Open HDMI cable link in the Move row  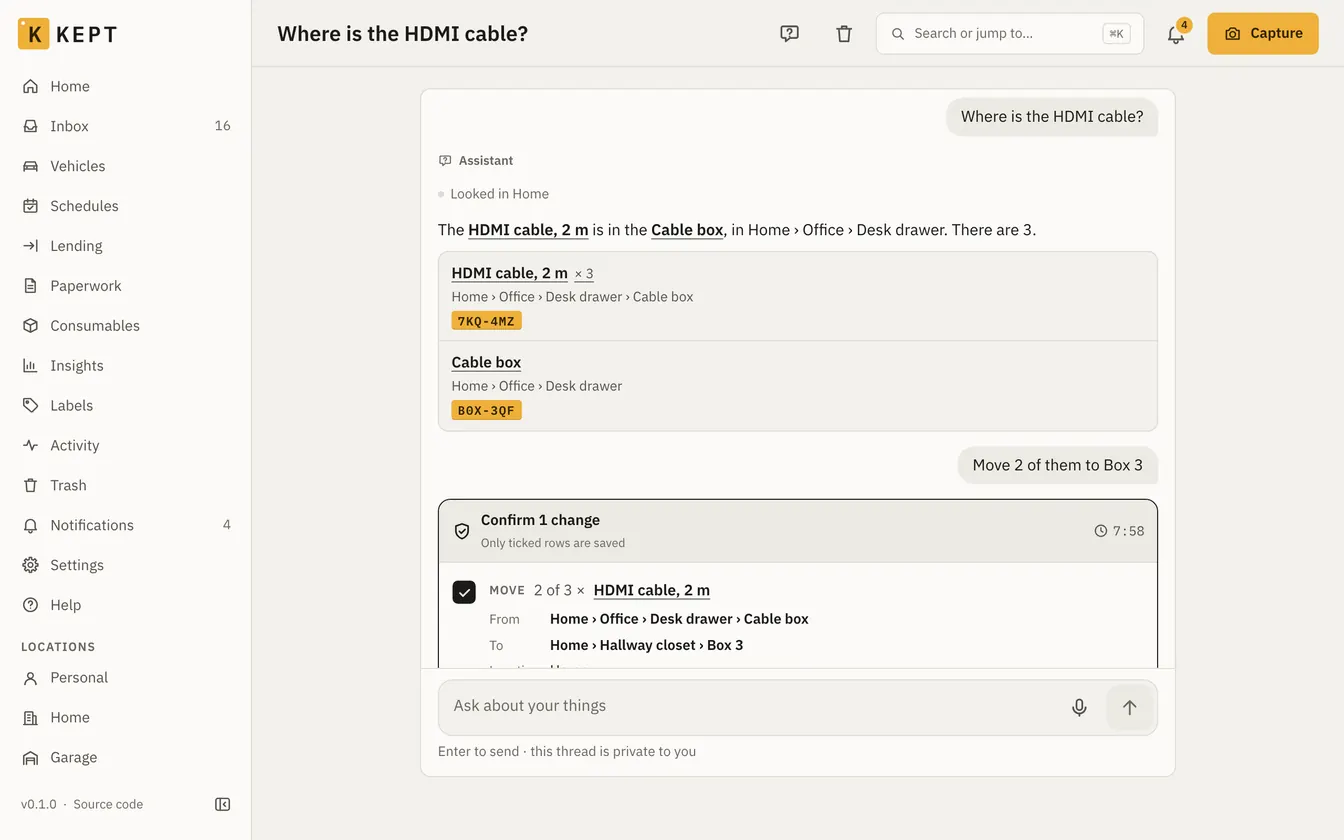652,590
